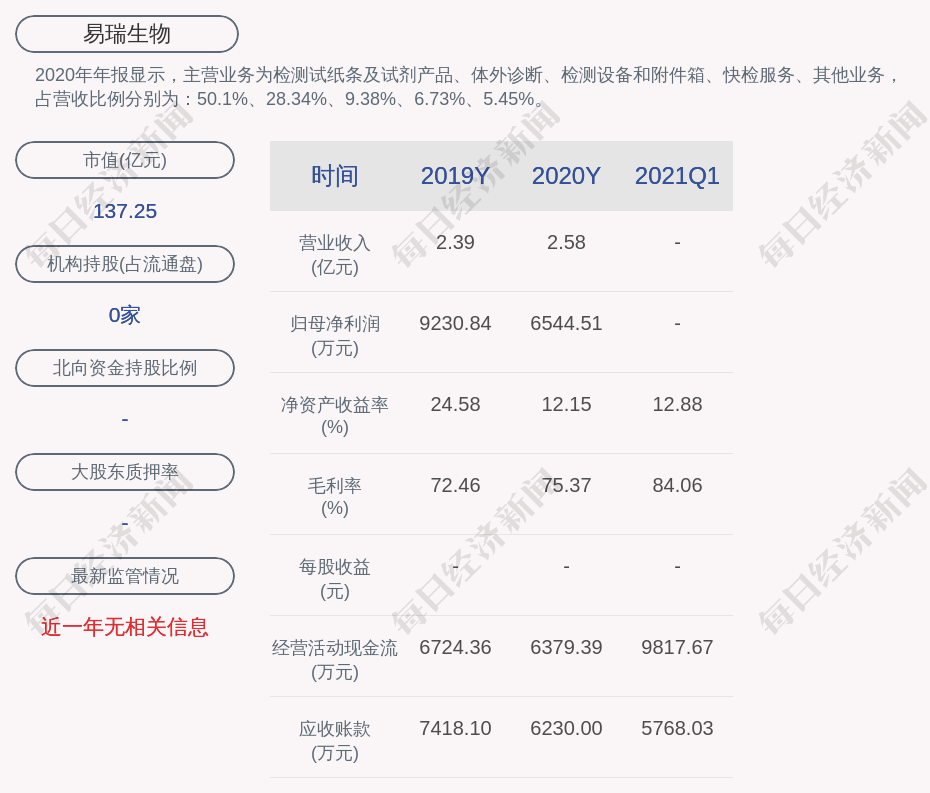The image size is (930, 793).
Task: Click the 时间 column header
Action: coord(335,176)
